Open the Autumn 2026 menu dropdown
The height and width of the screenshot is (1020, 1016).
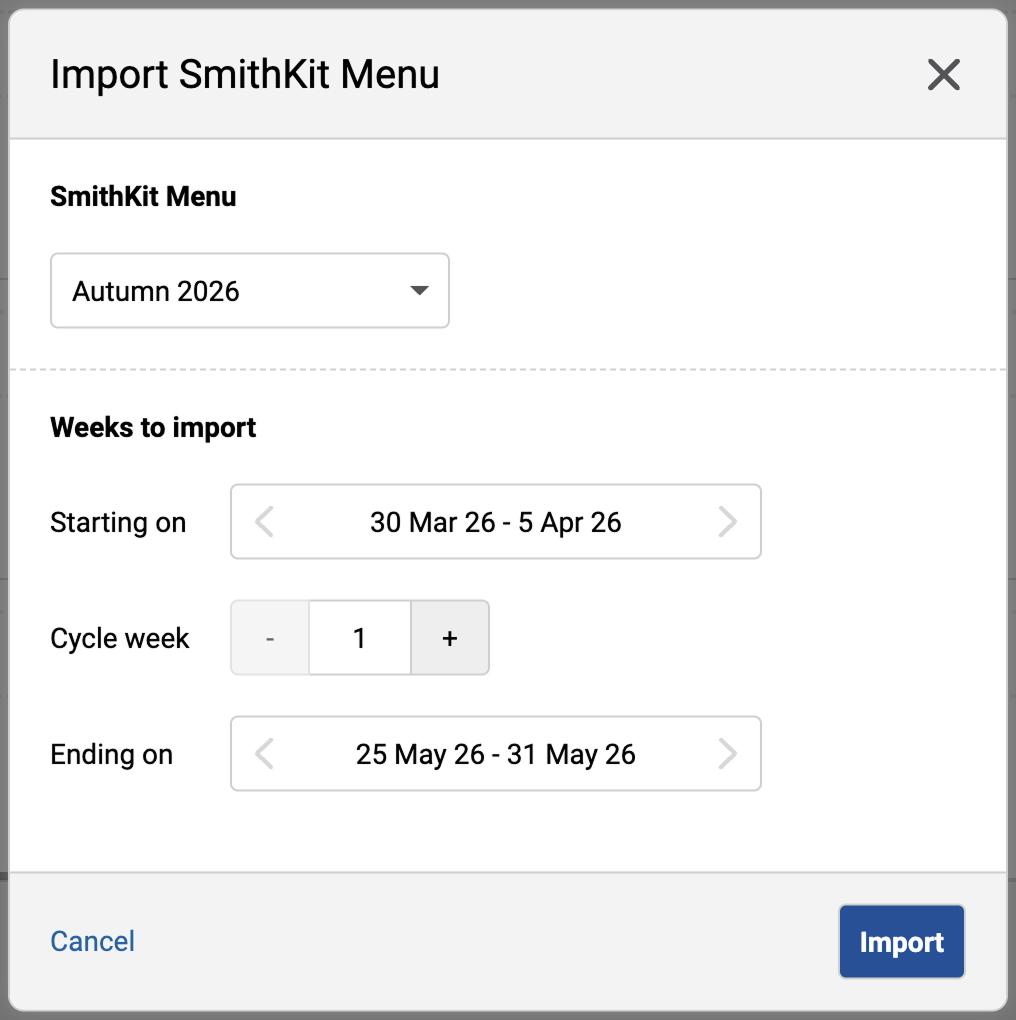(249, 291)
